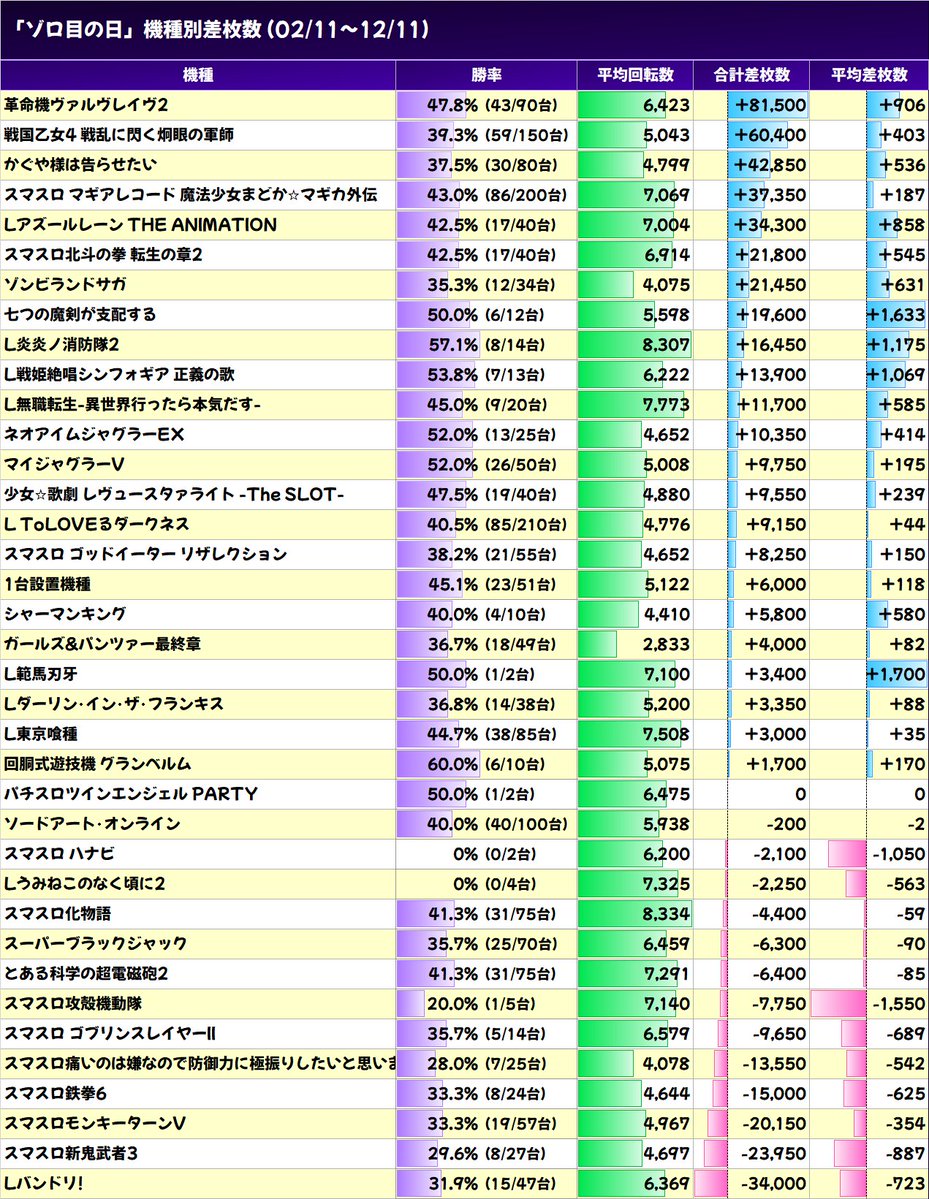
Task: Click the 機種 column header
Action: [x=198, y=75]
